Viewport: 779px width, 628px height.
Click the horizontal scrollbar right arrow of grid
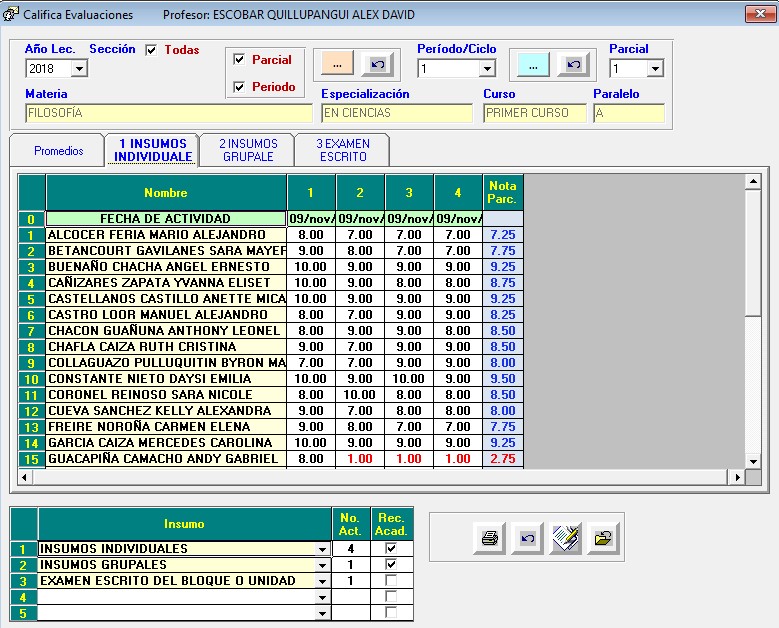739,478
